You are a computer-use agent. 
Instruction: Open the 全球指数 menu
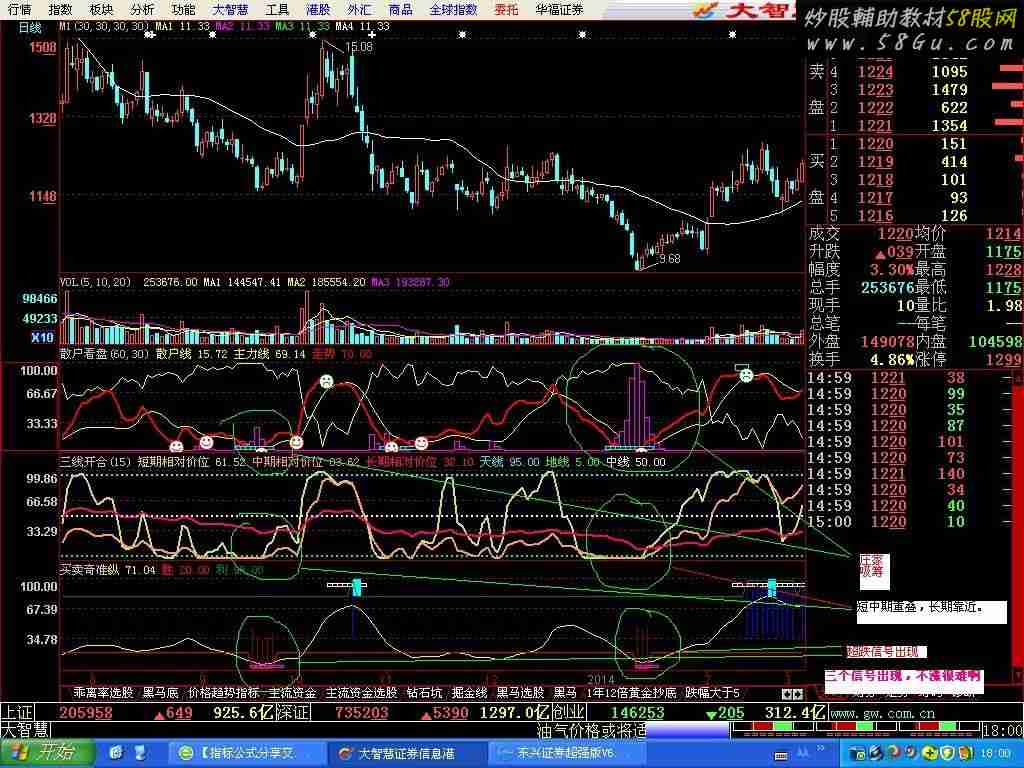(453, 9)
